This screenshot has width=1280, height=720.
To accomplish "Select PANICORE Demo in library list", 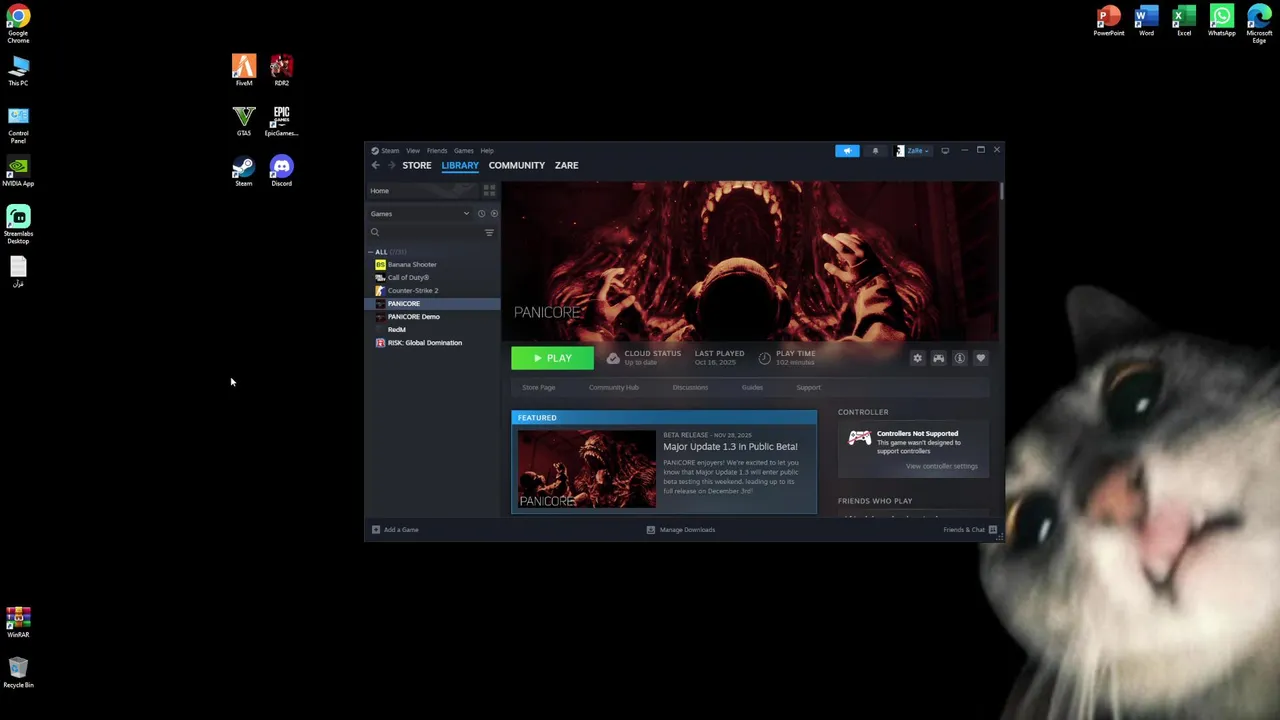I will 432,316.
